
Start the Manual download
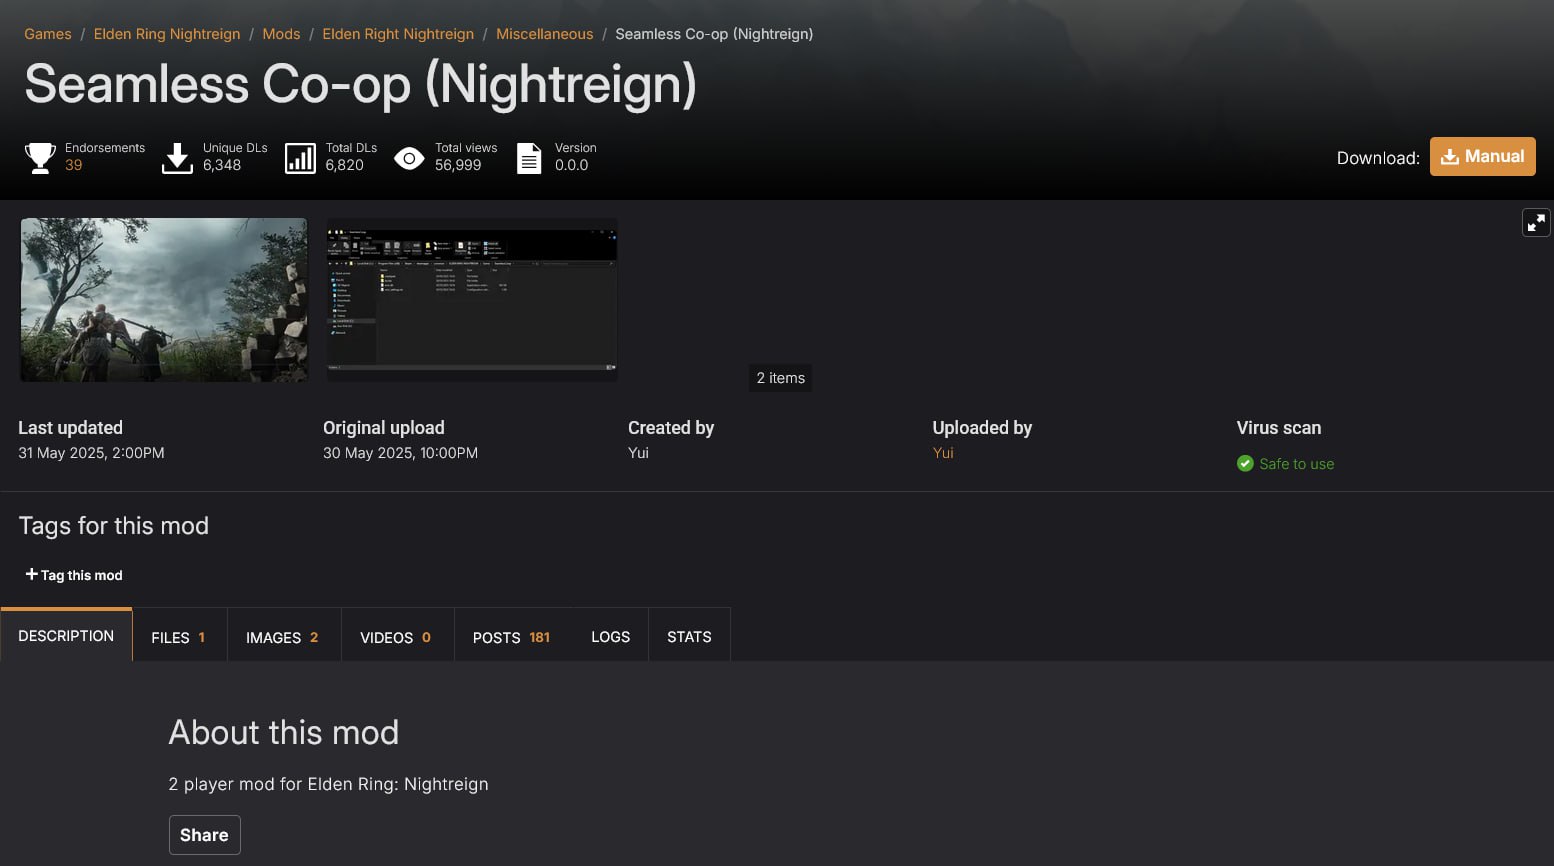point(1482,156)
